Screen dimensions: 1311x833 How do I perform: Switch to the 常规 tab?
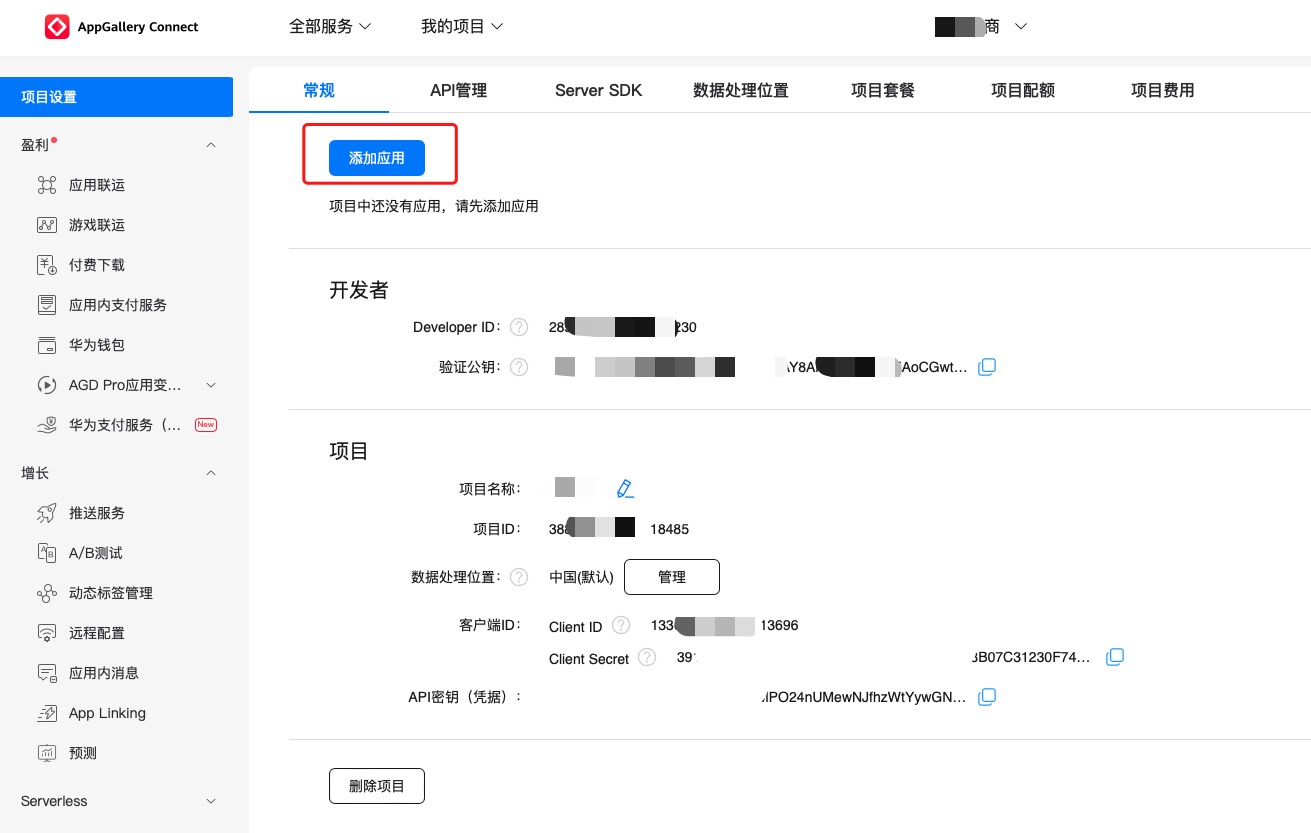tap(319, 90)
